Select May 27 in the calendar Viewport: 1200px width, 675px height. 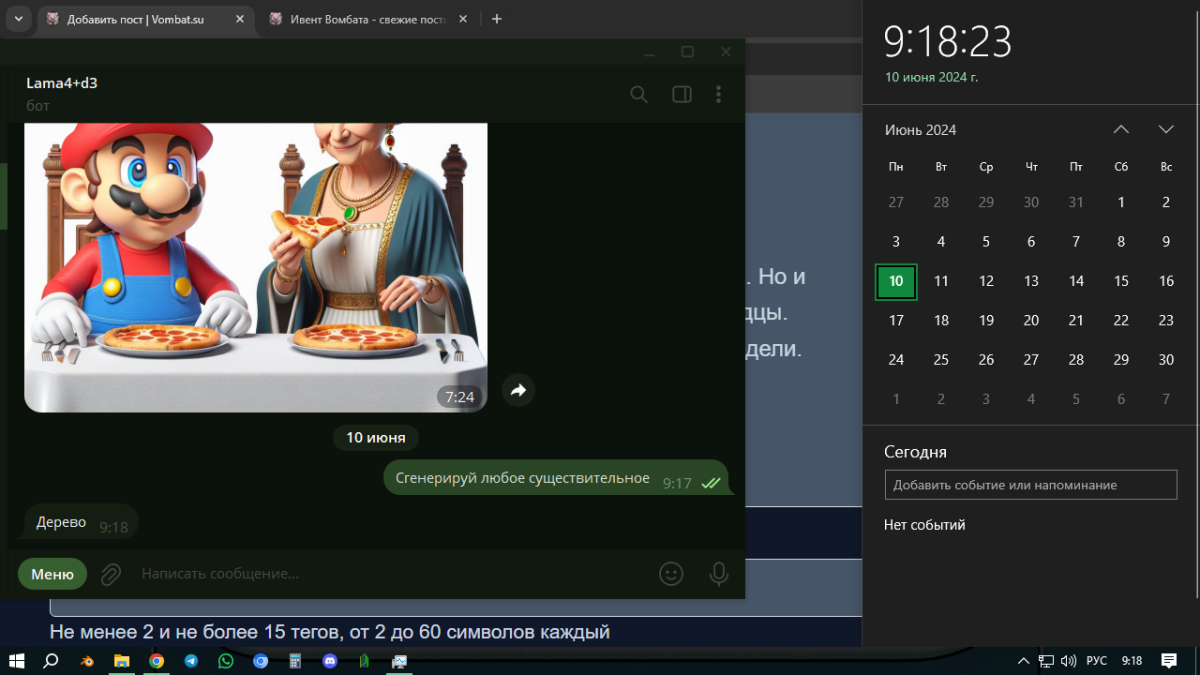[x=896, y=203]
